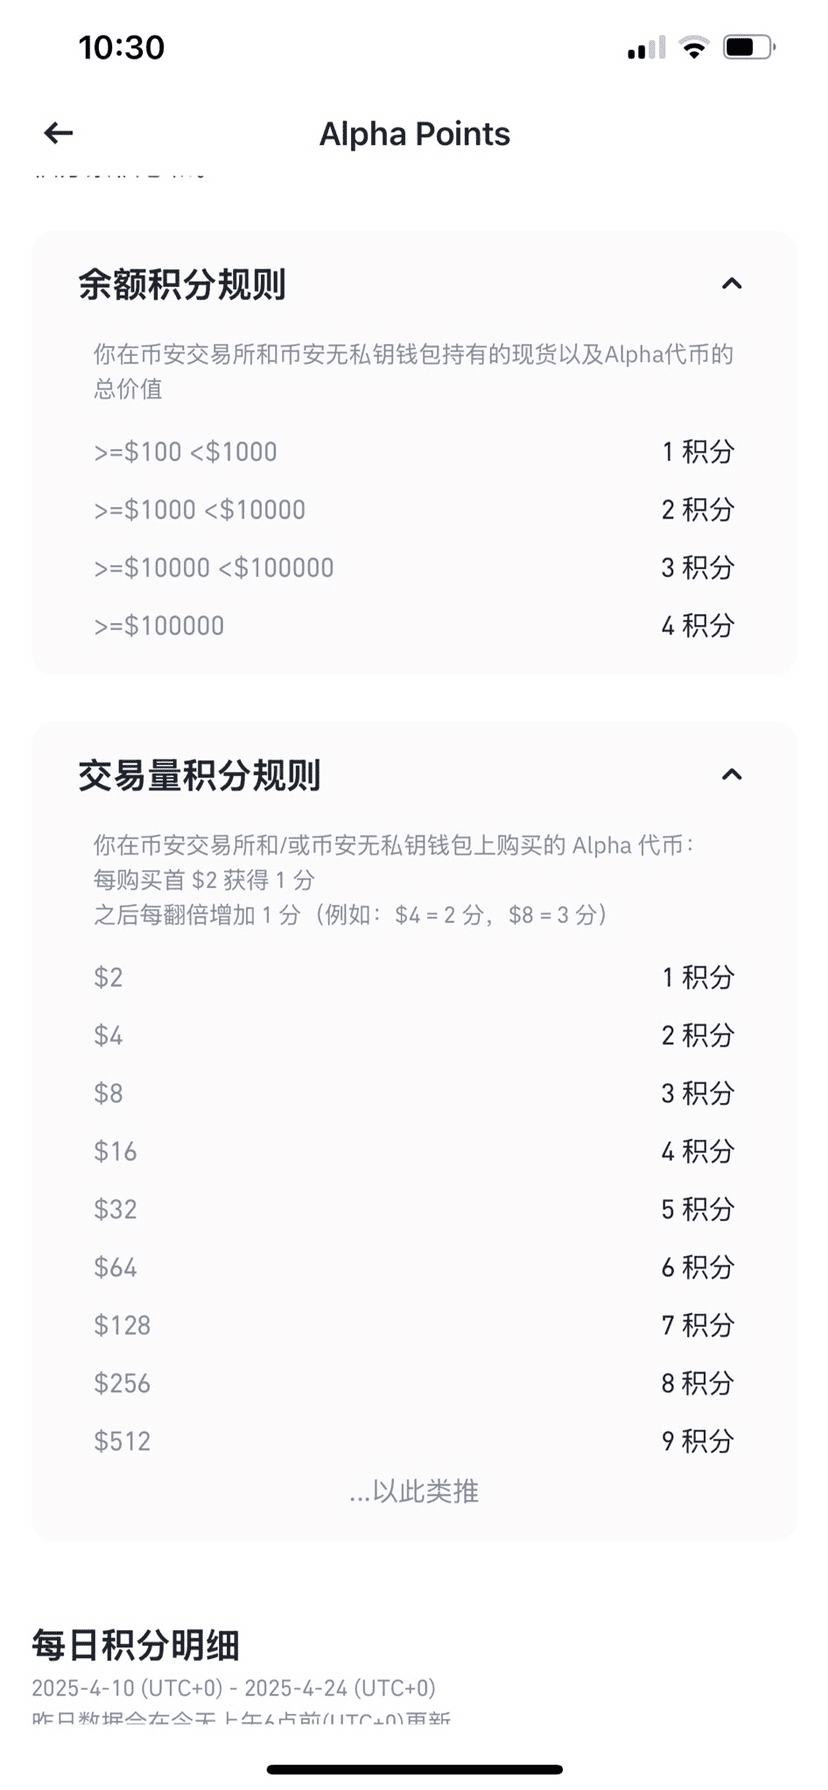828x1790 pixels.
Task: Tap the cellular signal bars icon
Action: 646,48
